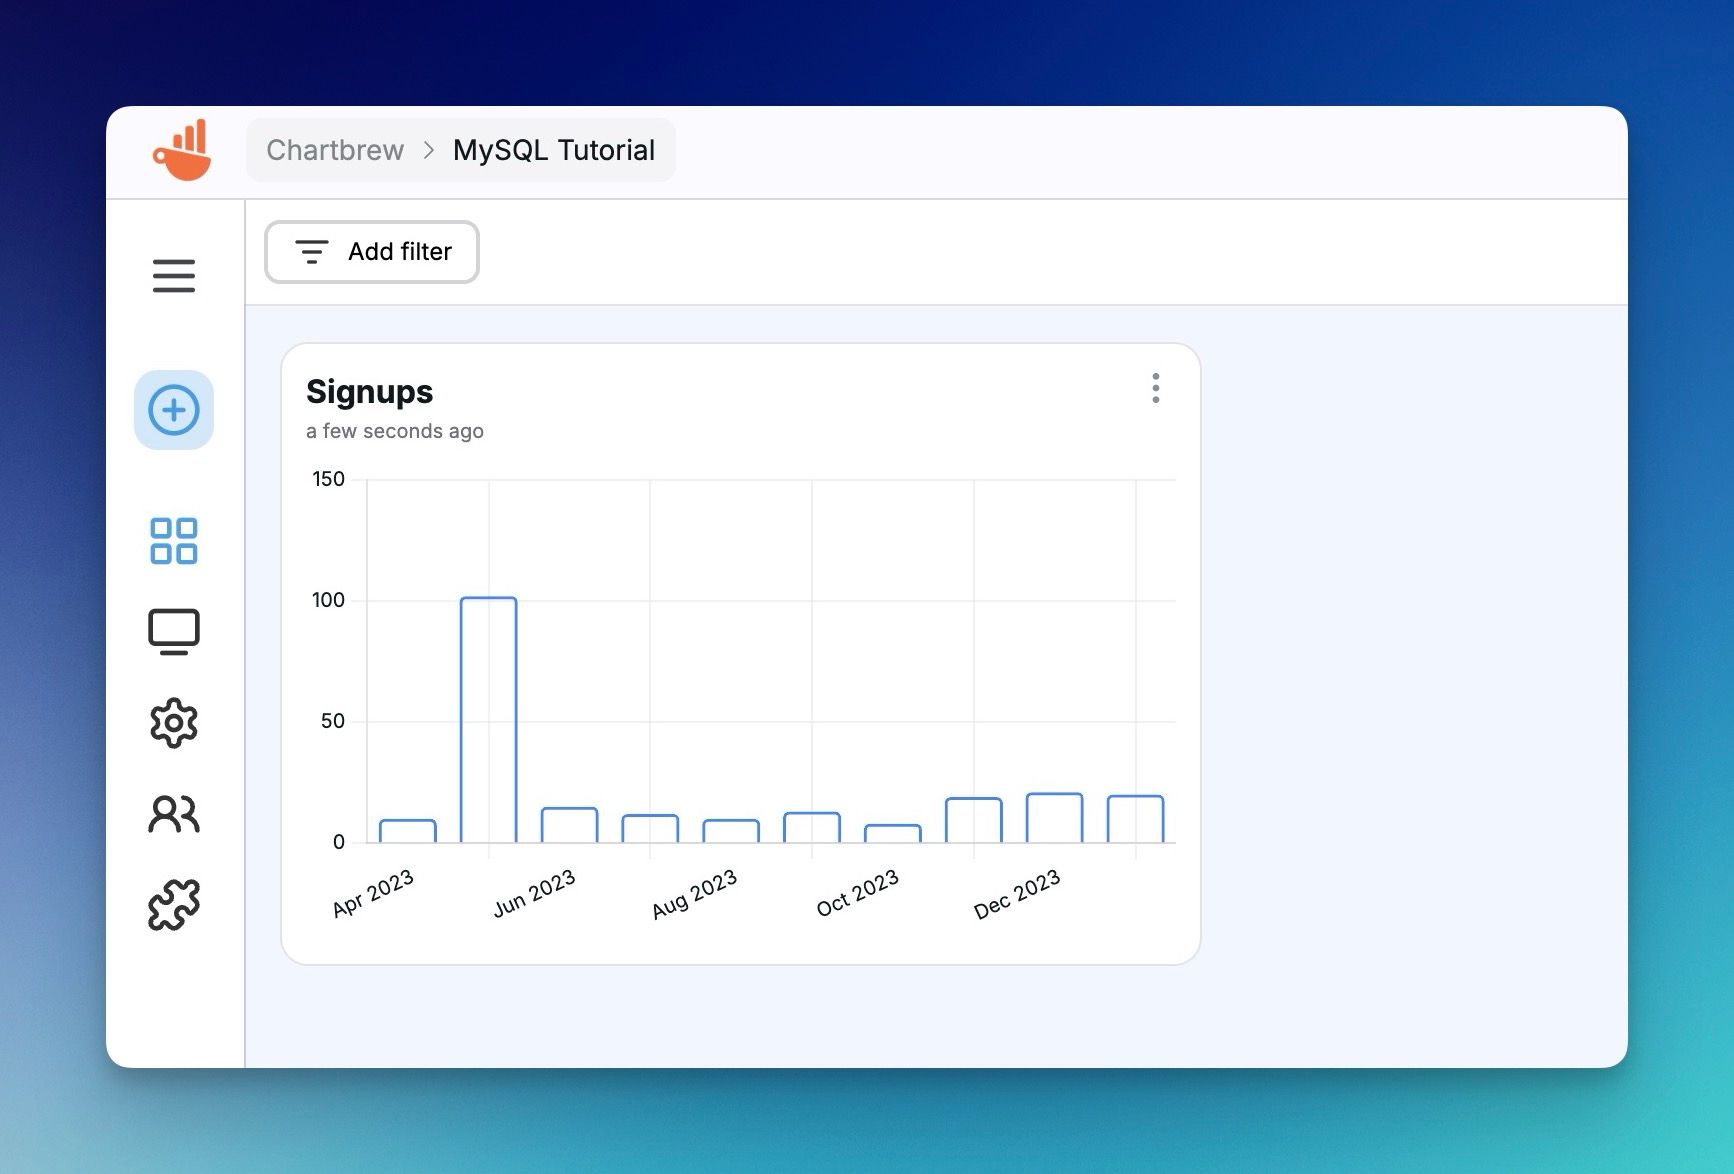1734x1174 pixels.
Task: Select the tall May 2023 signup bar
Action: coord(487,720)
